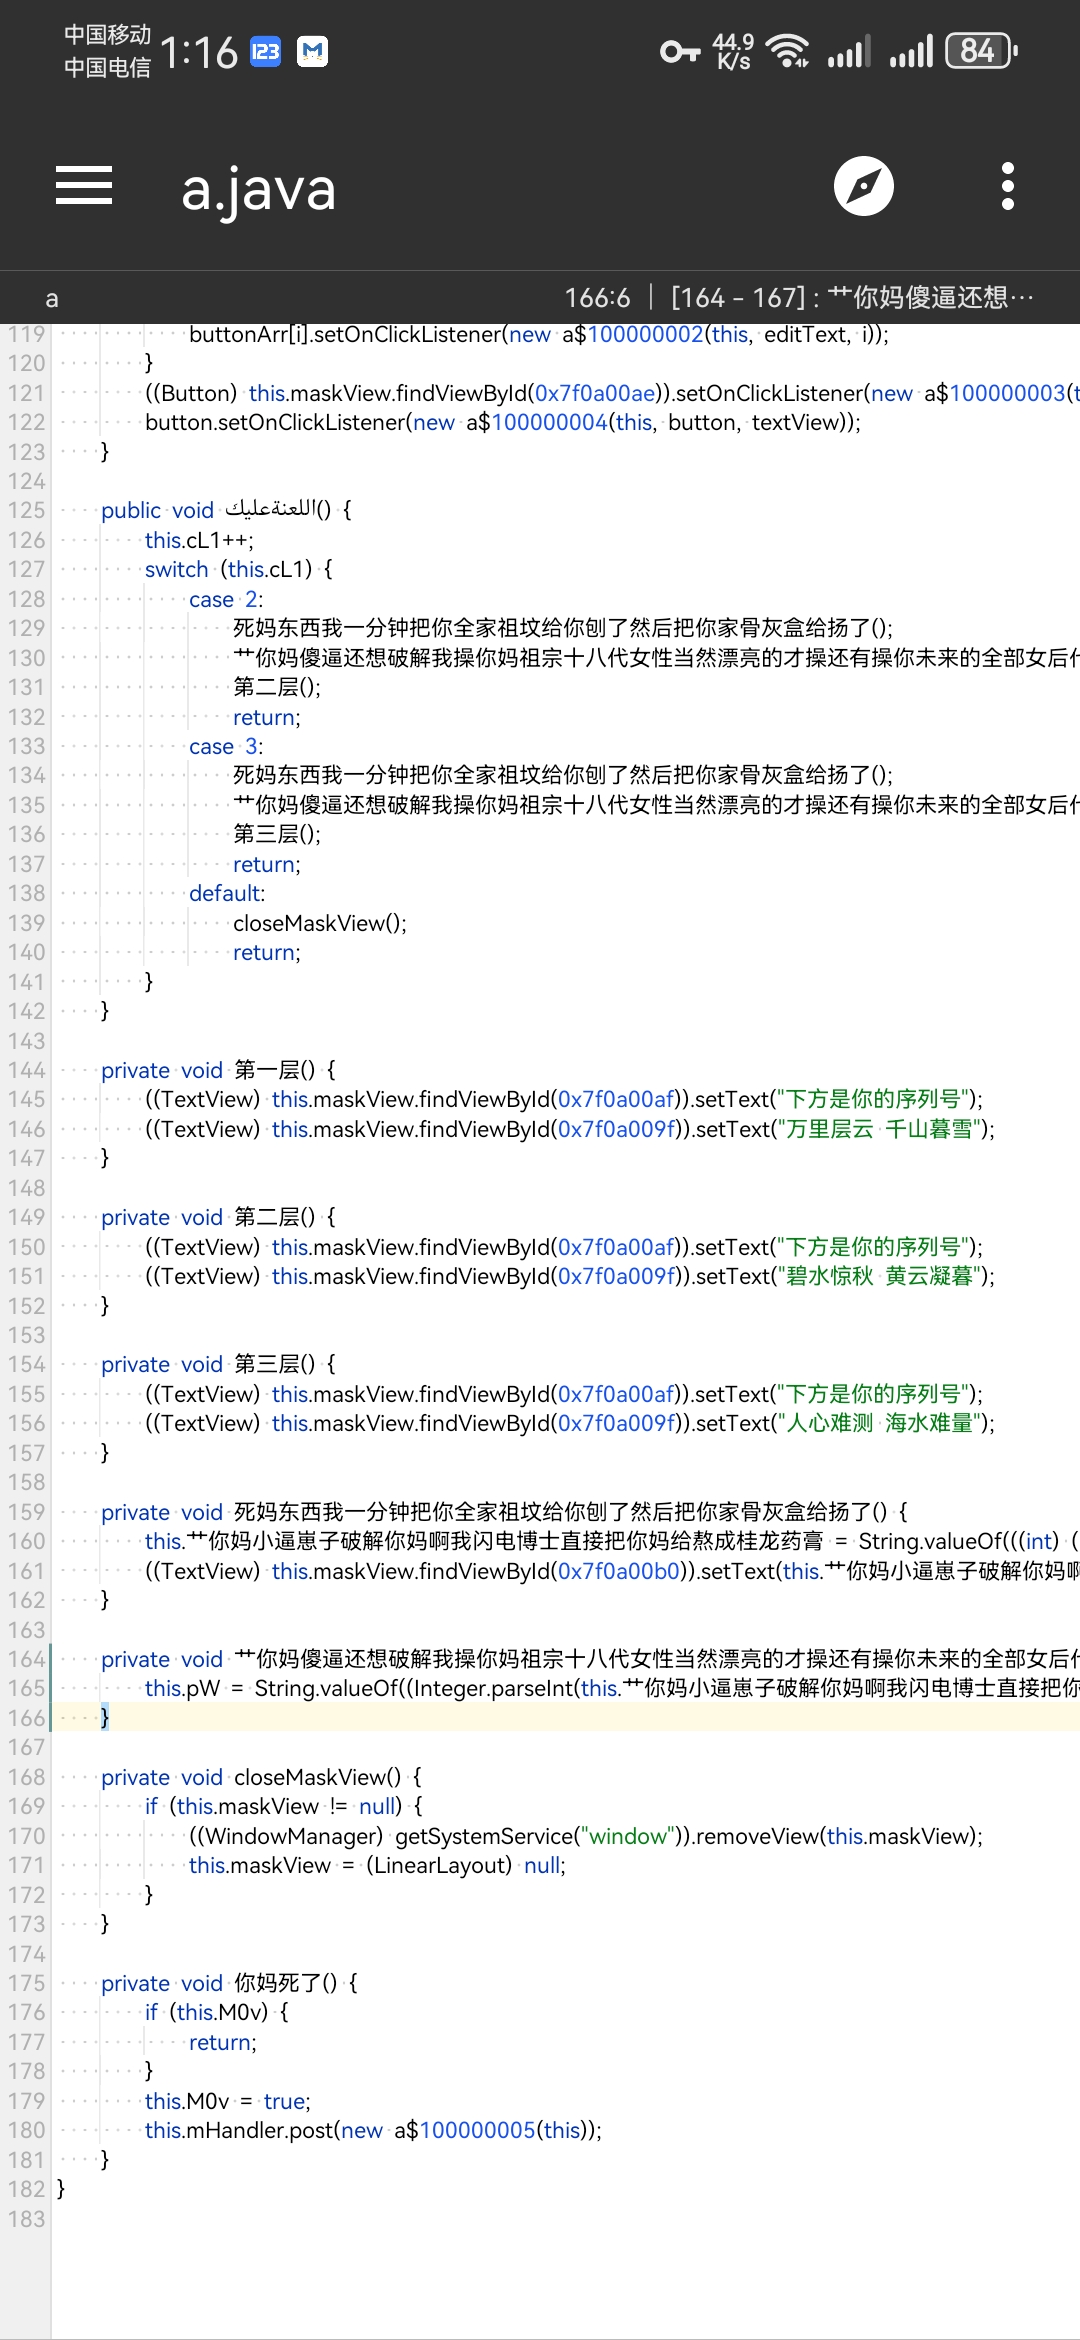Tap 'case 3:' line

(x=226, y=746)
